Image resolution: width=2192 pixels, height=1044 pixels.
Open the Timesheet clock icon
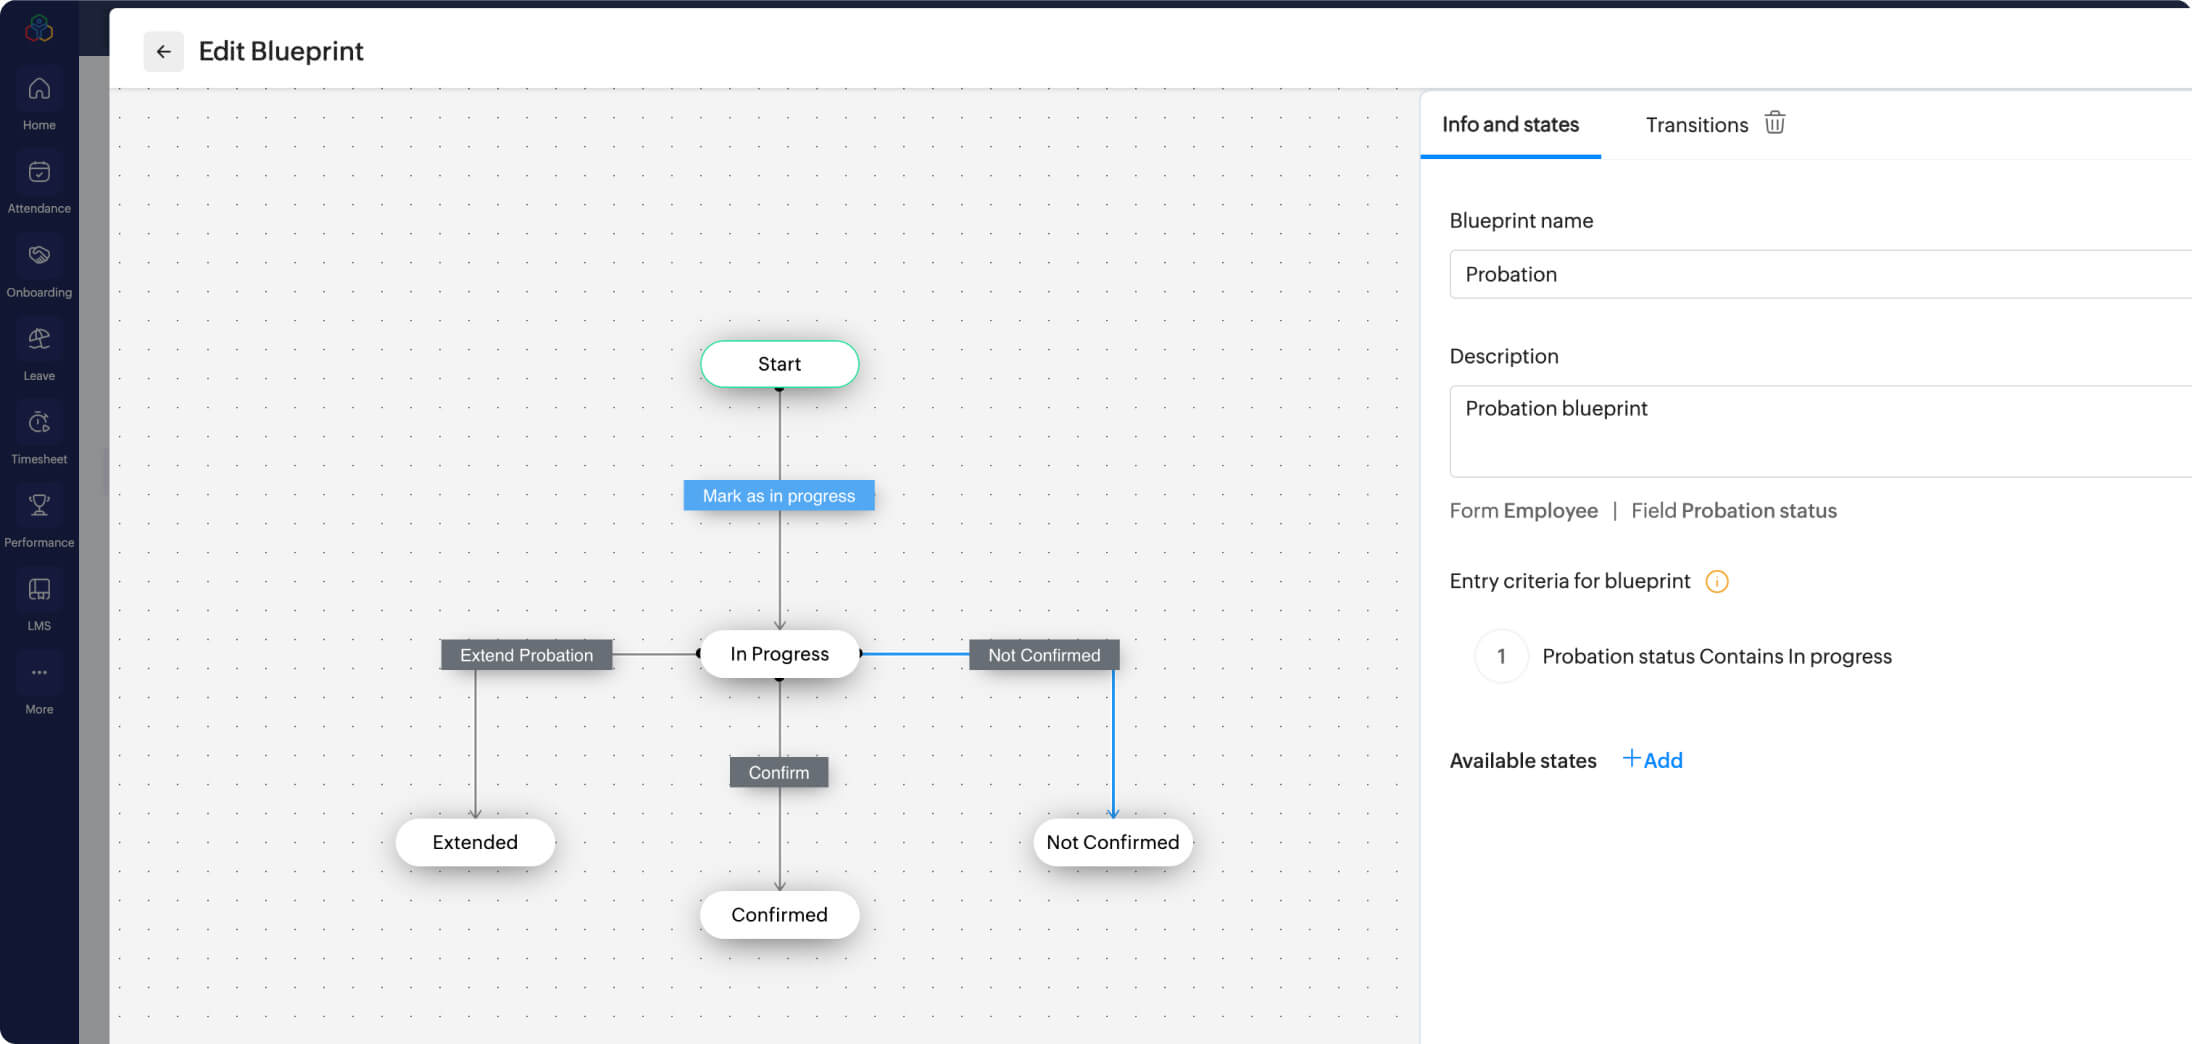click(39, 423)
